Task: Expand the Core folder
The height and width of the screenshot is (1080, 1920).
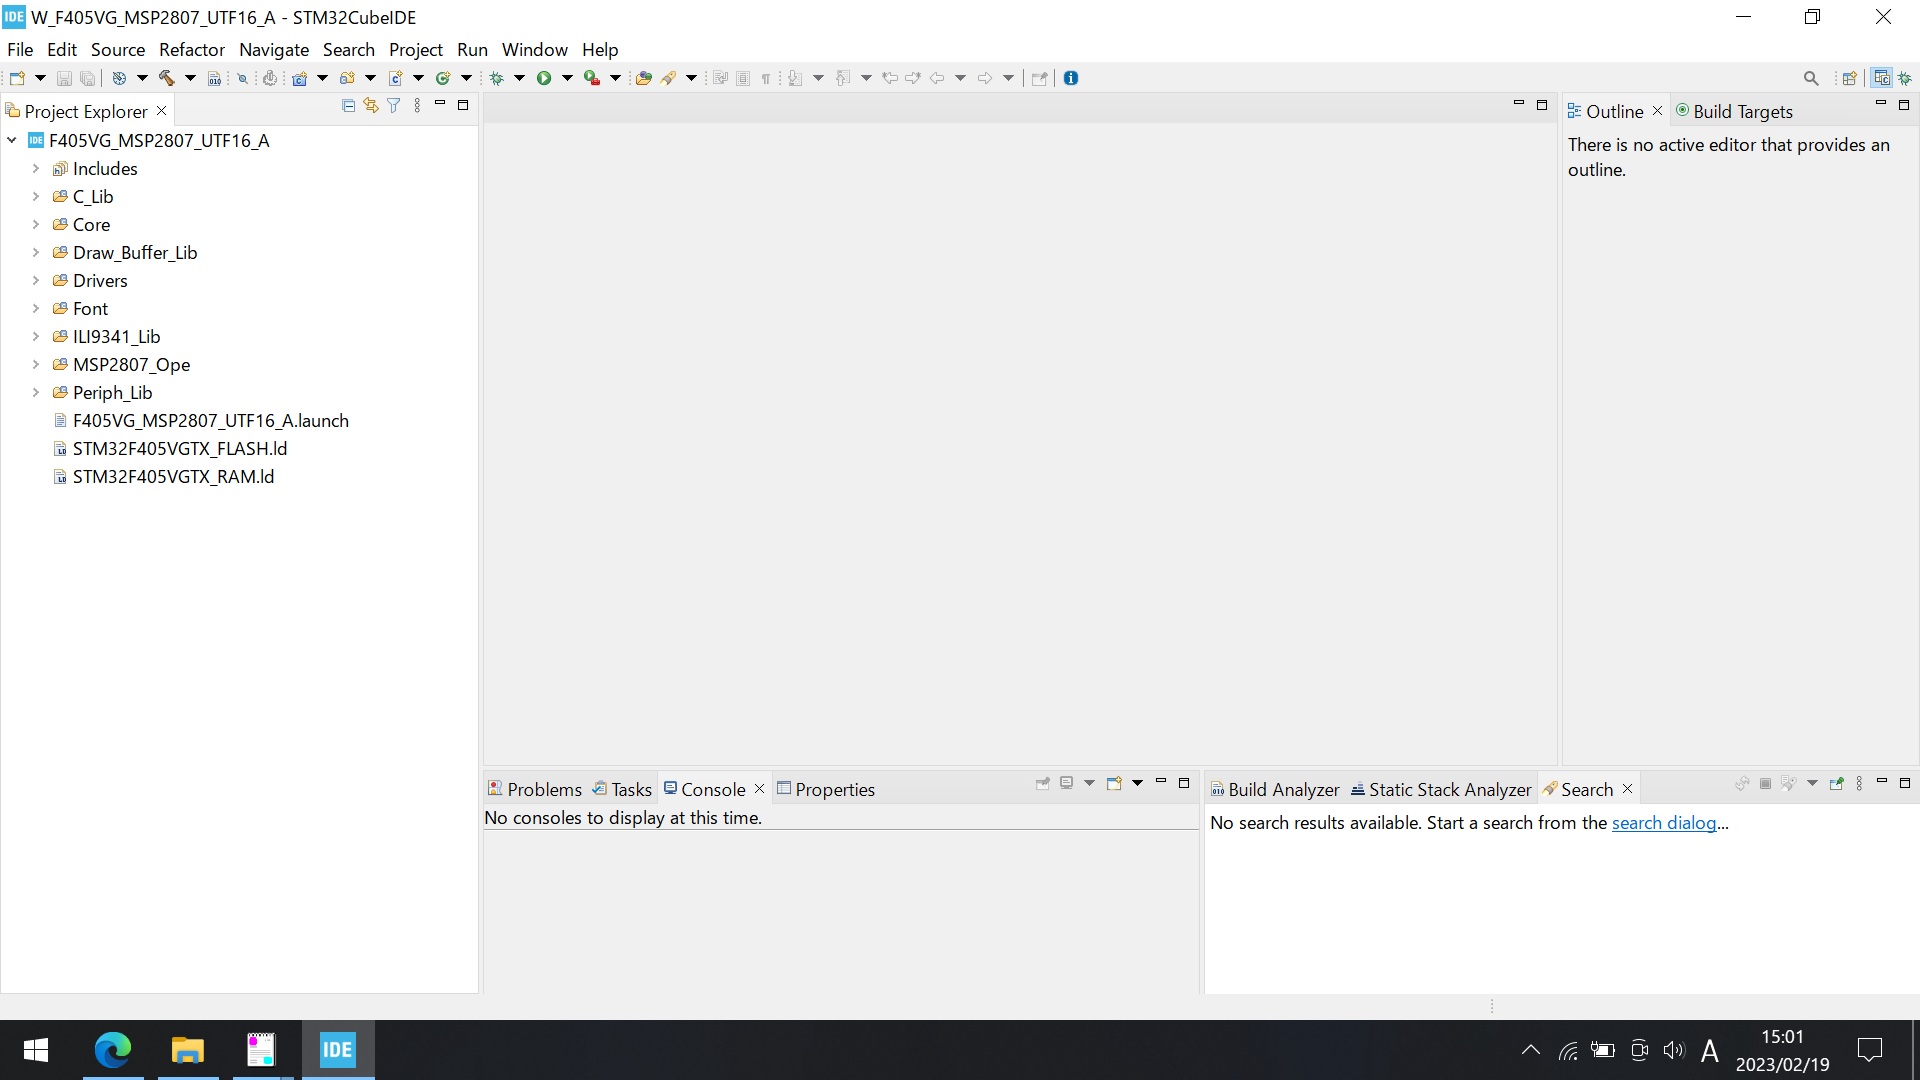Action: [36, 224]
